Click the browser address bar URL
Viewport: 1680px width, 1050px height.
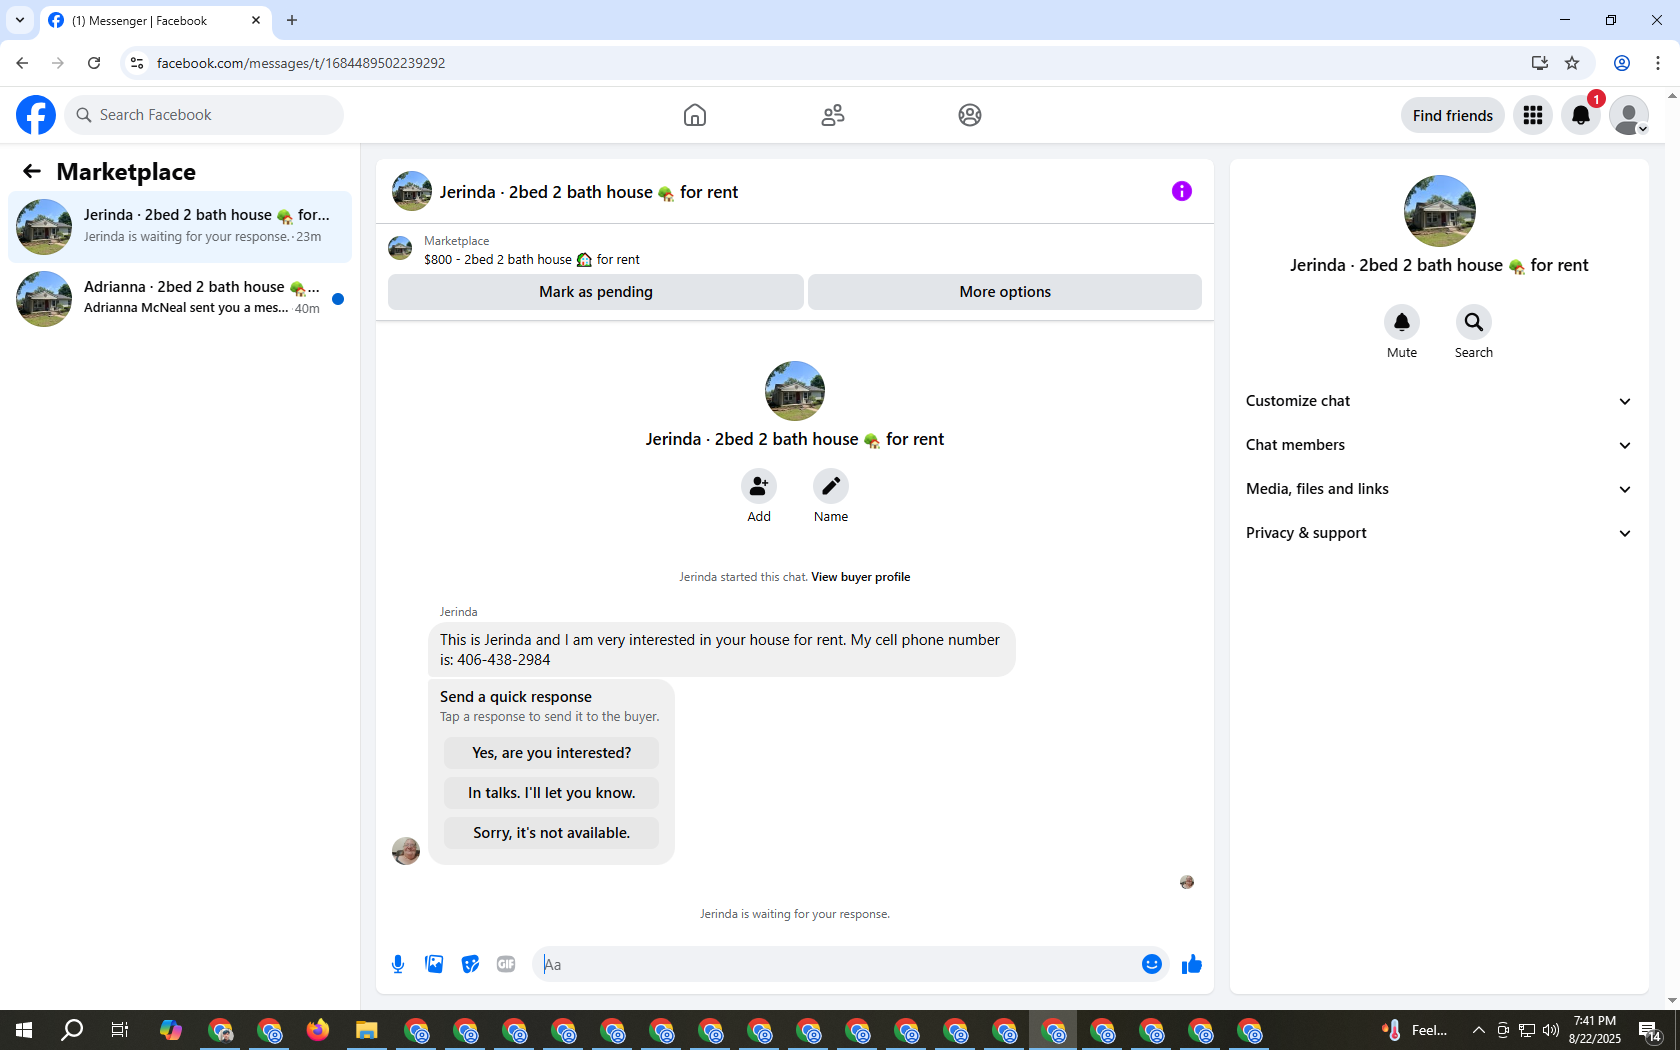click(301, 63)
